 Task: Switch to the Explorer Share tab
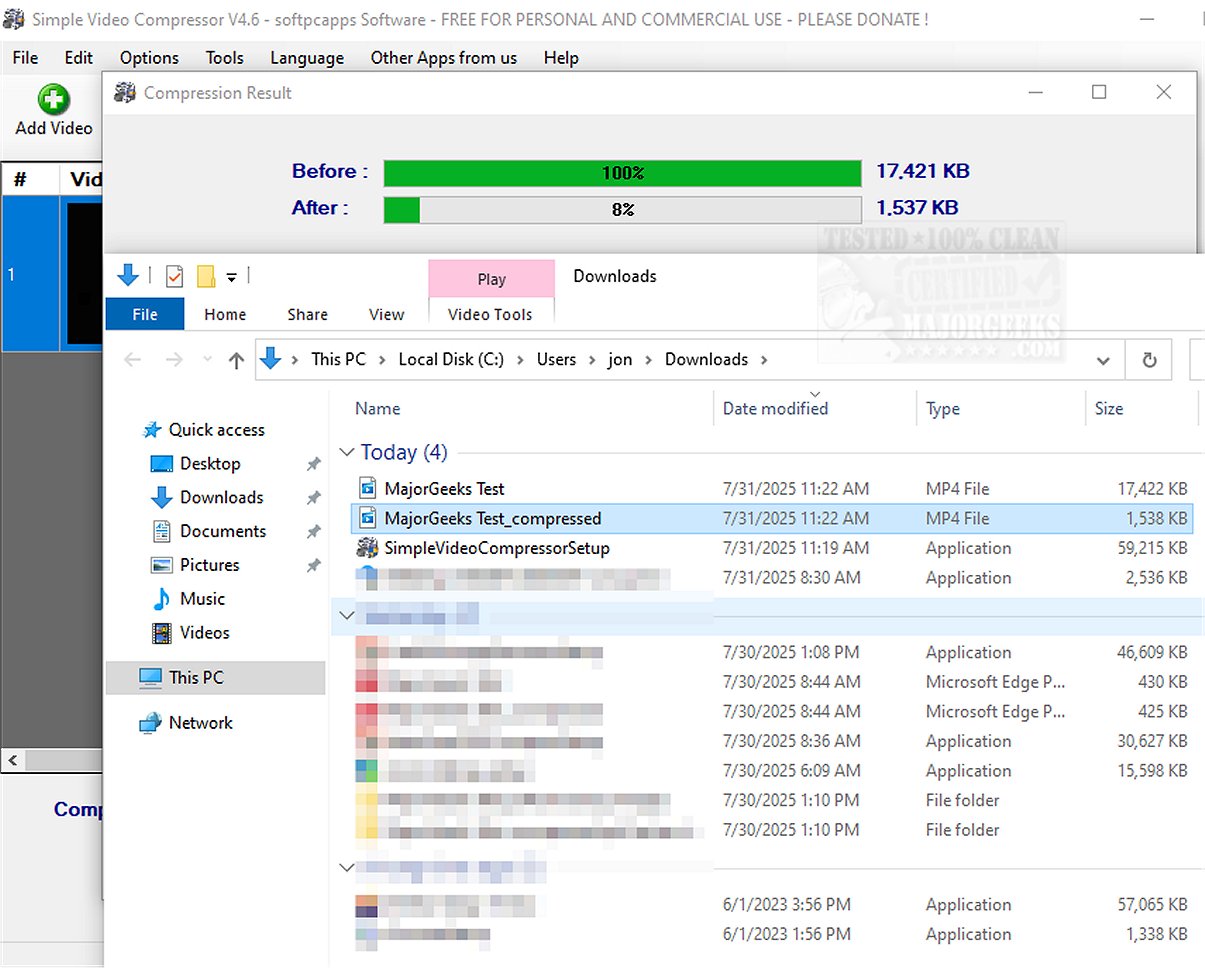click(307, 314)
